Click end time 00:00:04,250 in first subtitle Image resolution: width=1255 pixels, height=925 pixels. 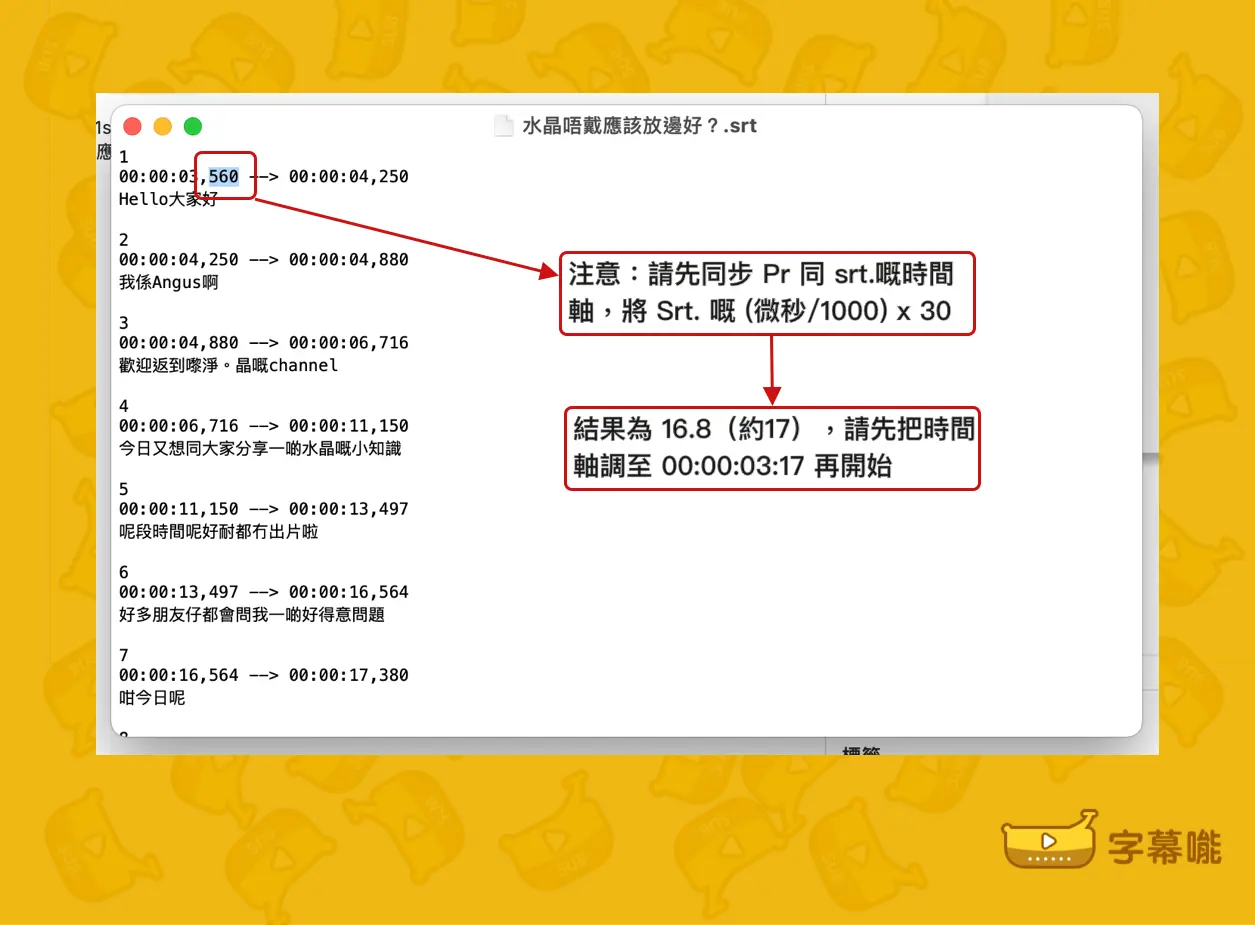(348, 177)
